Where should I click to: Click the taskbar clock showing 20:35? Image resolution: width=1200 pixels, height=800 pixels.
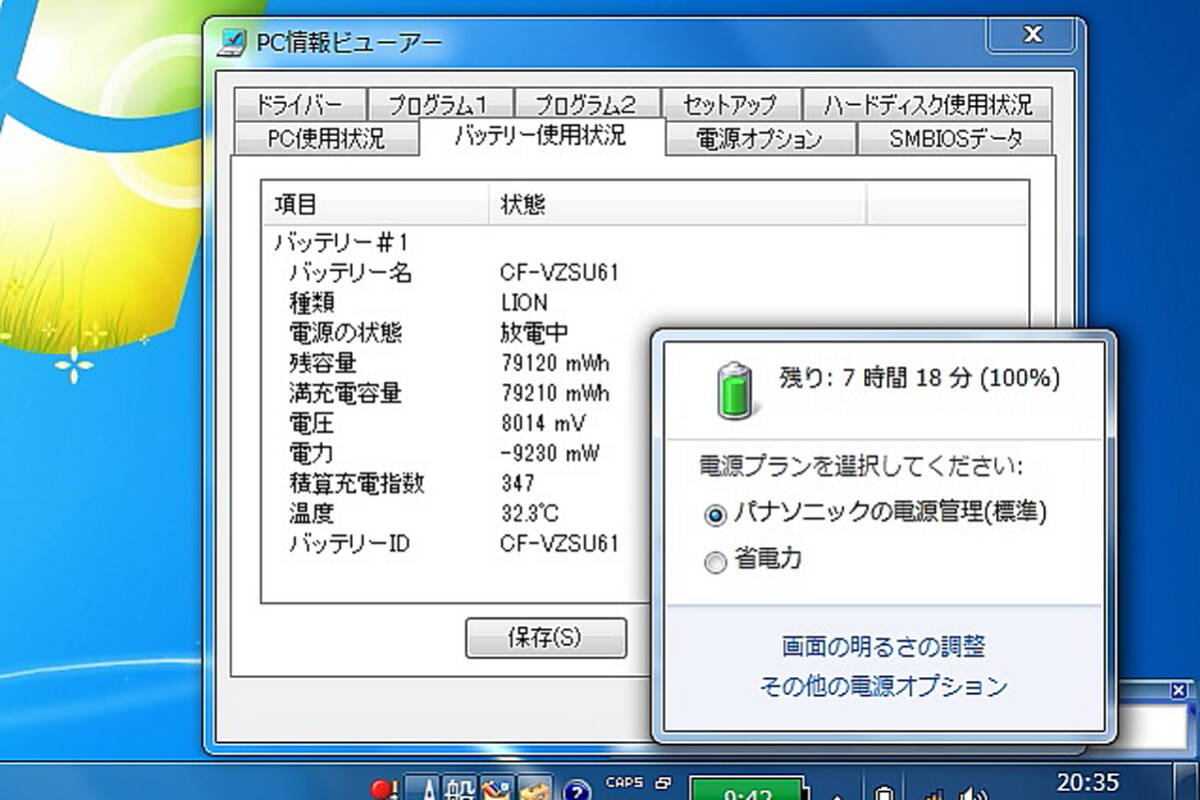pyautogui.click(x=1088, y=782)
